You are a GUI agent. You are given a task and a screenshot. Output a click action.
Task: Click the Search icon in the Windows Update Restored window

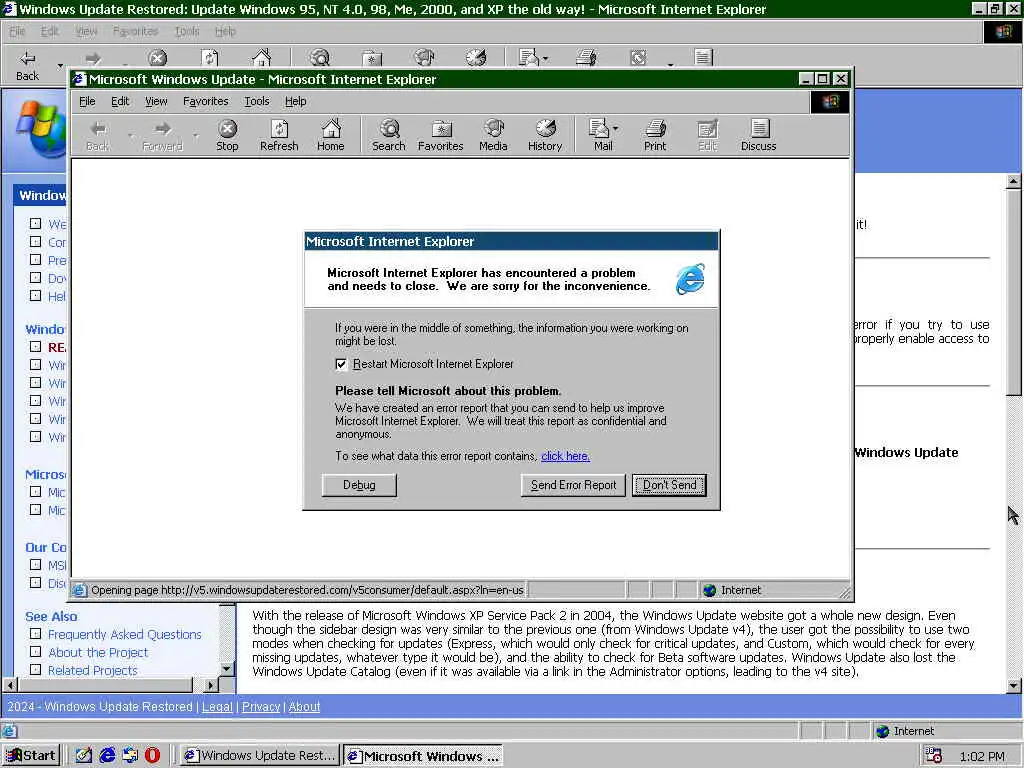[320, 58]
